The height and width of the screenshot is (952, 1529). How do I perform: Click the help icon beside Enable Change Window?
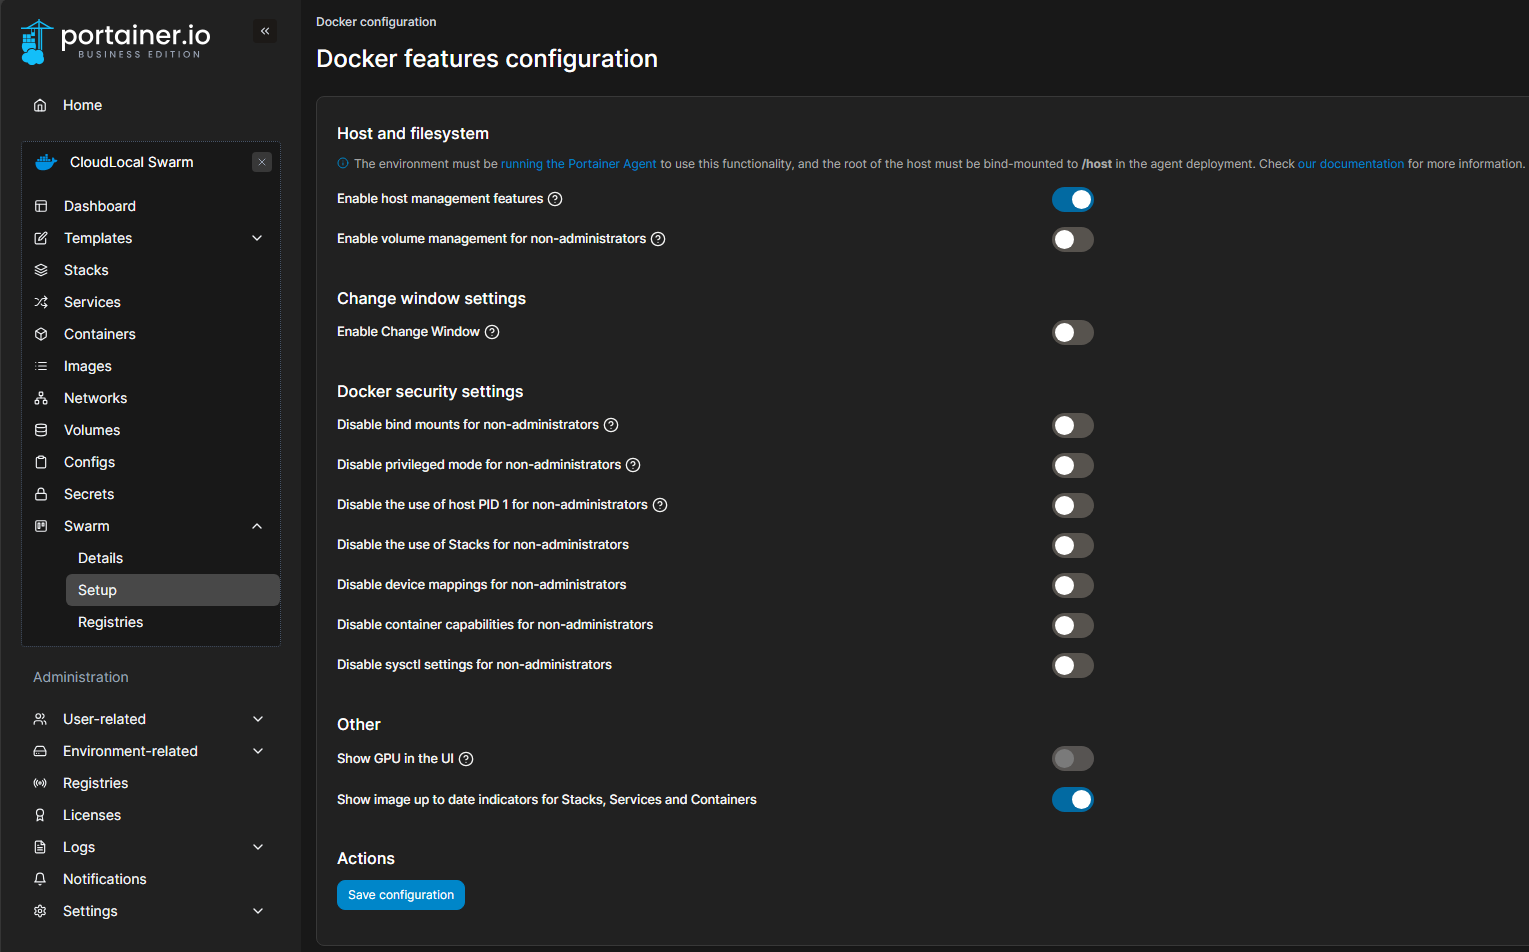(492, 332)
